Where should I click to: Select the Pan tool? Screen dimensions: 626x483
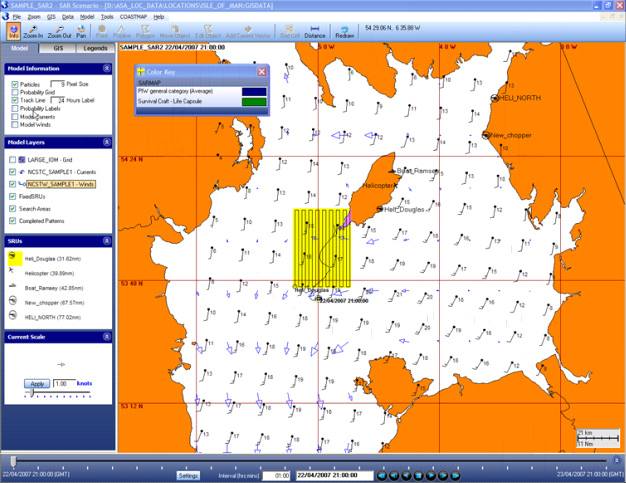click(81, 31)
